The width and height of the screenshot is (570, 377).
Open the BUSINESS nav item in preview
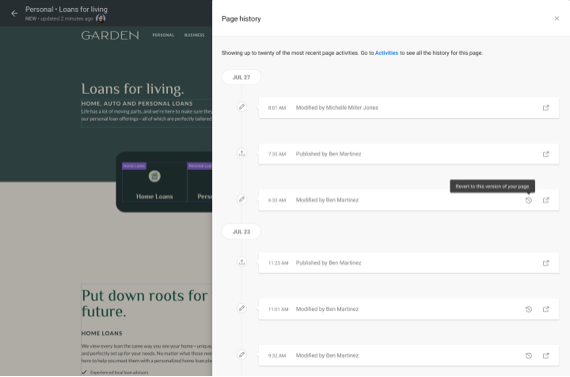tap(194, 35)
